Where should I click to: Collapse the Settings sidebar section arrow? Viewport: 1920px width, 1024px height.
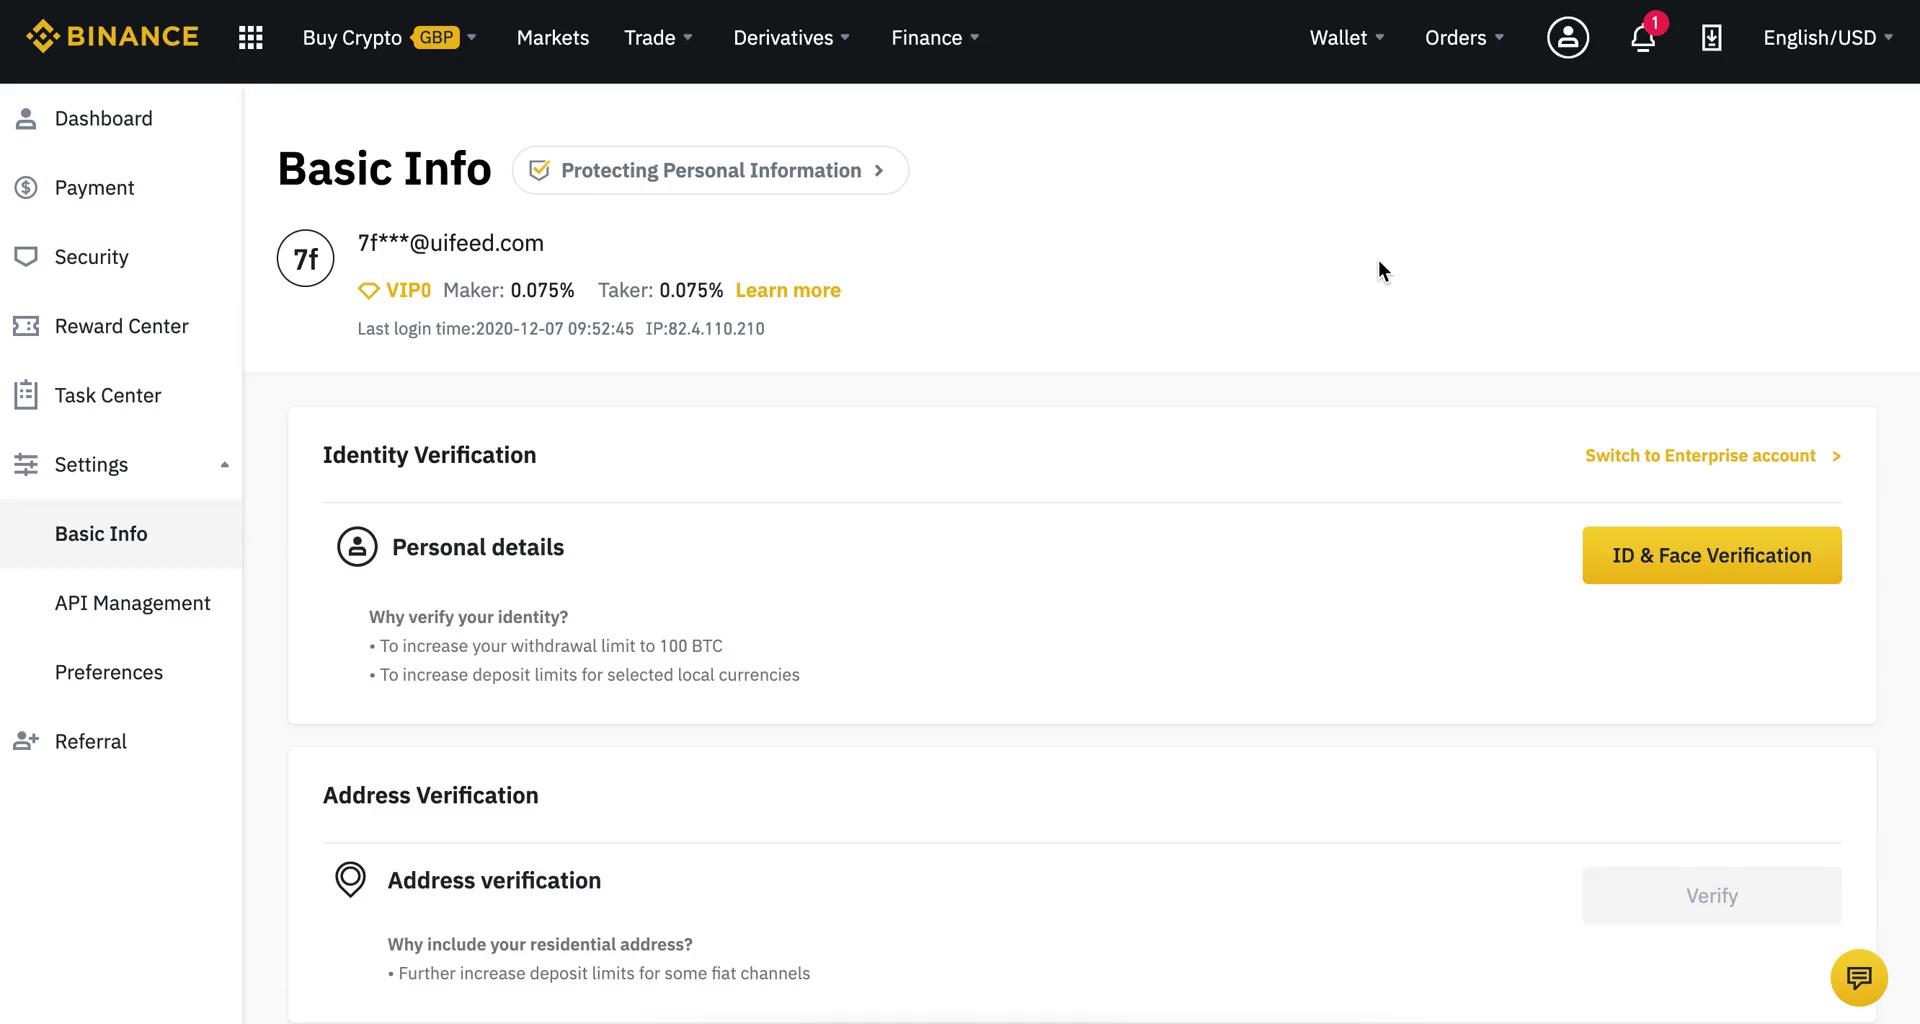(x=225, y=465)
